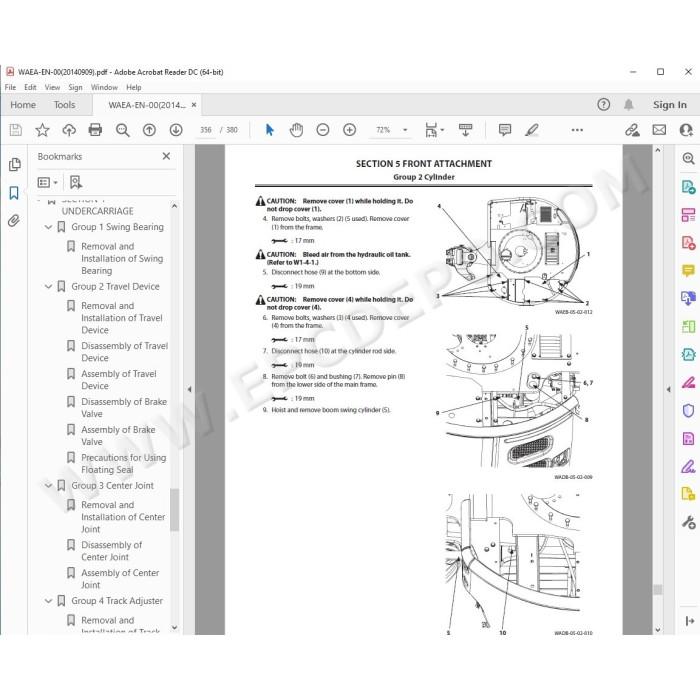
Task: Toggle the Bookmarks panel icon
Action: (x=14, y=193)
